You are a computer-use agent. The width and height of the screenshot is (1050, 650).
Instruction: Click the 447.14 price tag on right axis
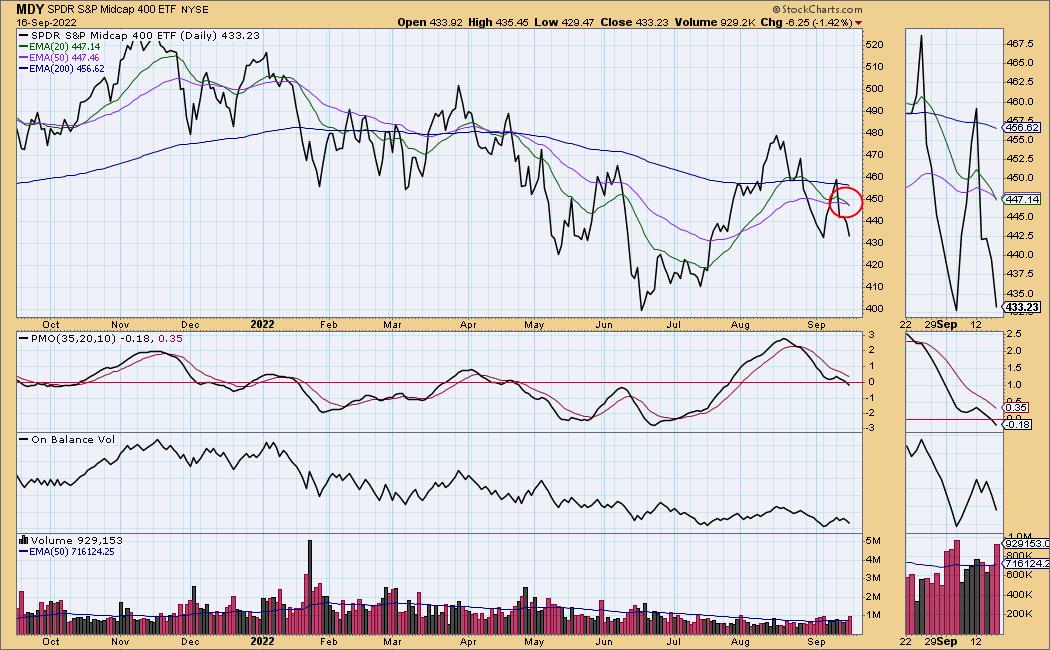click(x=1023, y=199)
